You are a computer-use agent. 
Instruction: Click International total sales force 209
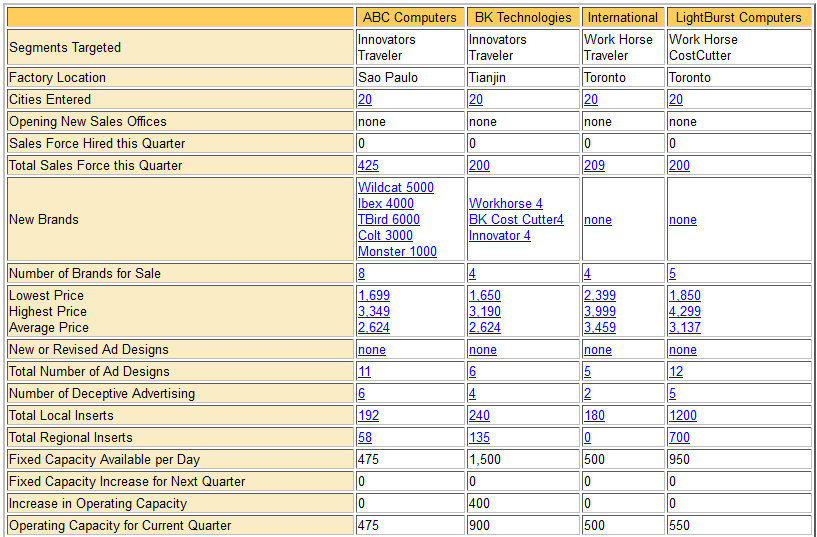pyautogui.click(x=595, y=166)
